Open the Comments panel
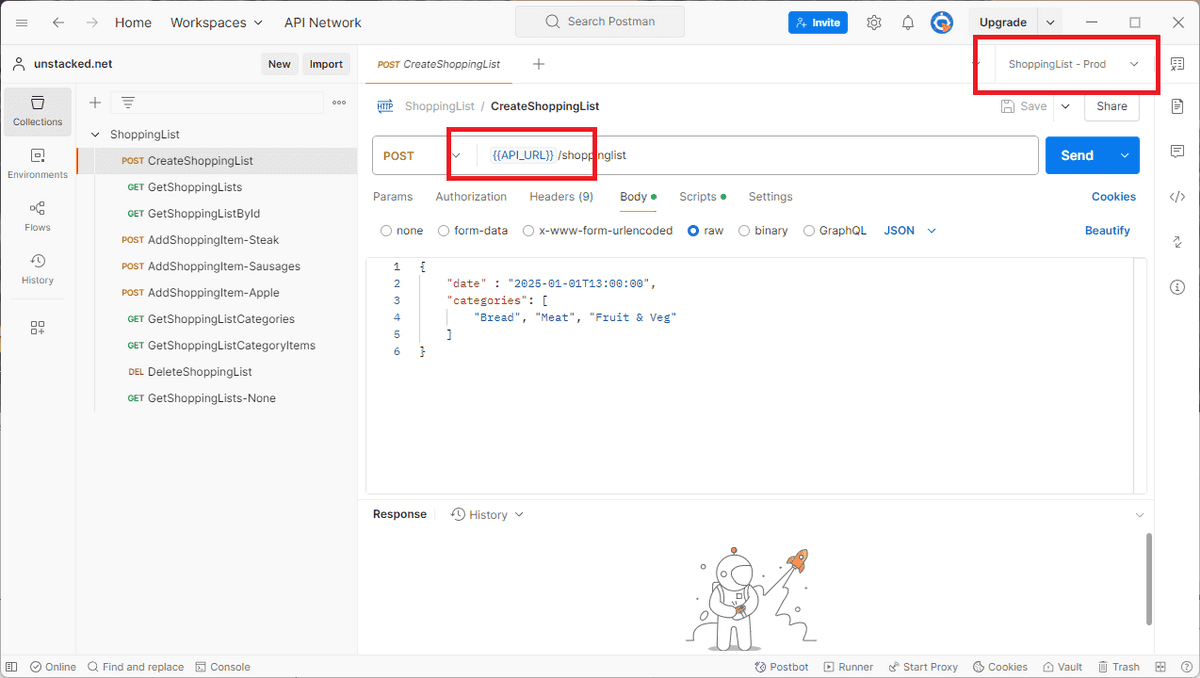 (1177, 151)
